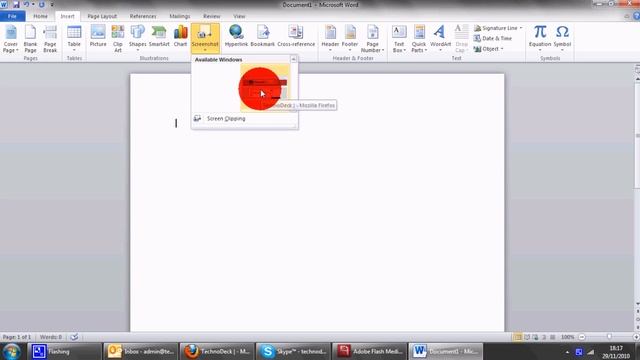The image size is (640, 360).
Task: Click the zoom out minus button
Action: 582,337
